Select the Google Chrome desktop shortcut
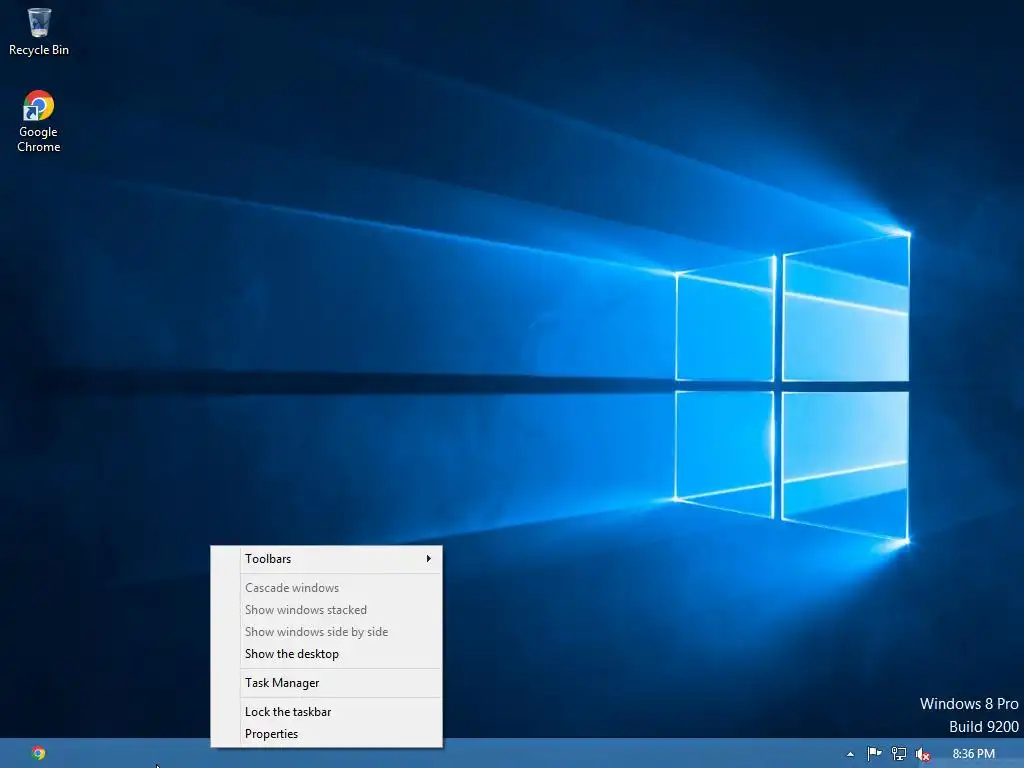The height and width of the screenshot is (768, 1024). point(39,121)
